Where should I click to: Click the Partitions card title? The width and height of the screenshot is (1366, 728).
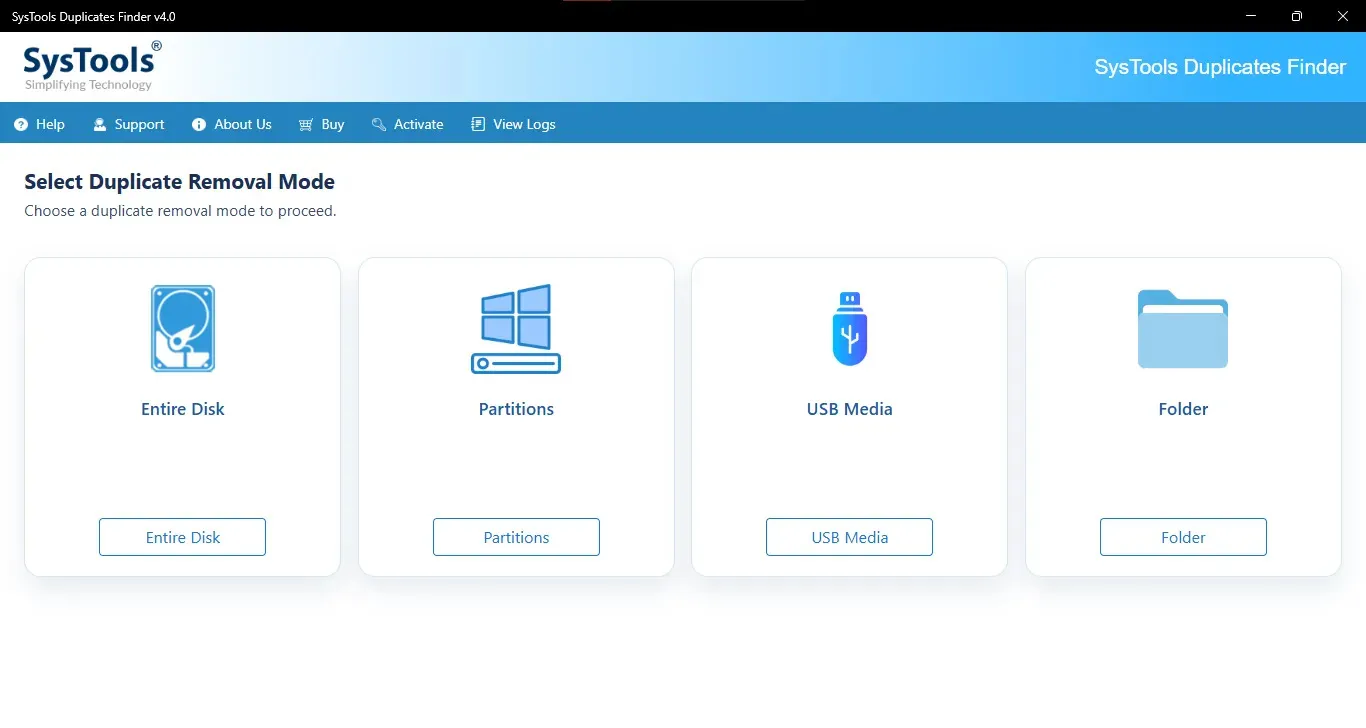point(516,409)
